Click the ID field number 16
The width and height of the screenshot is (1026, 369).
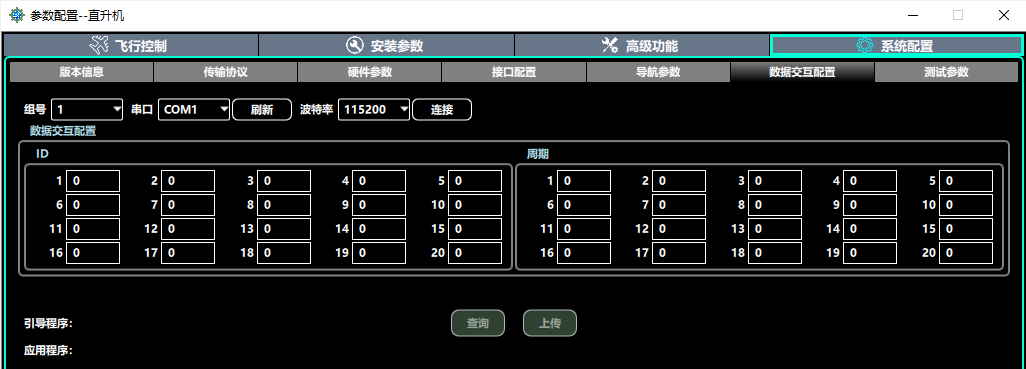coord(93,254)
